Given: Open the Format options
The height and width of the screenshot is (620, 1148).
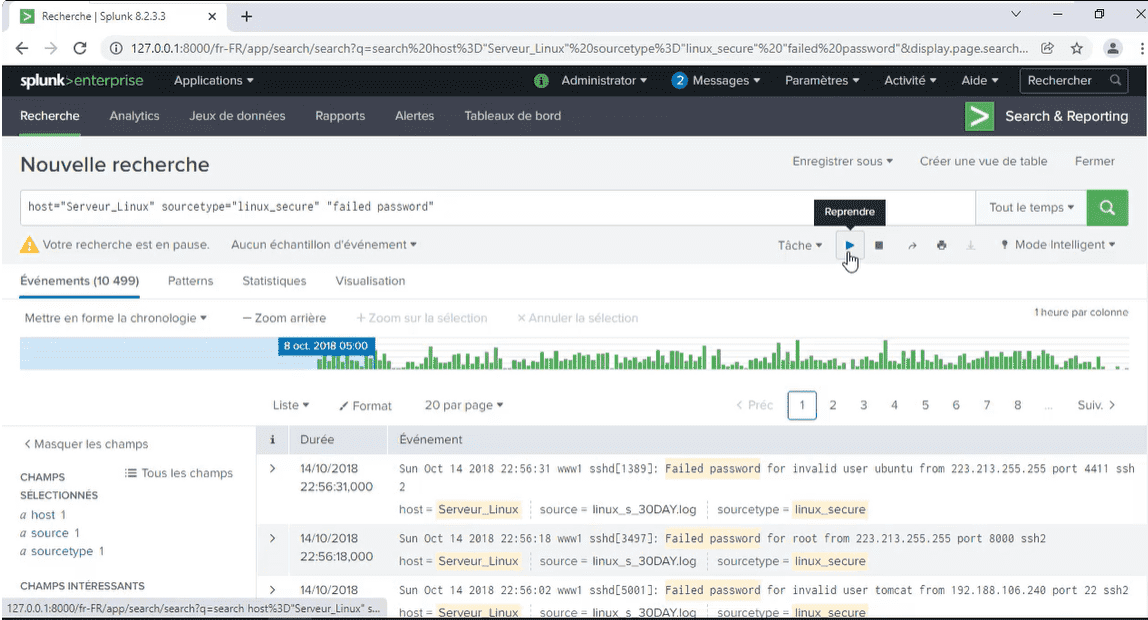Looking at the screenshot, I should pyautogui.click(x=365, y=406).
